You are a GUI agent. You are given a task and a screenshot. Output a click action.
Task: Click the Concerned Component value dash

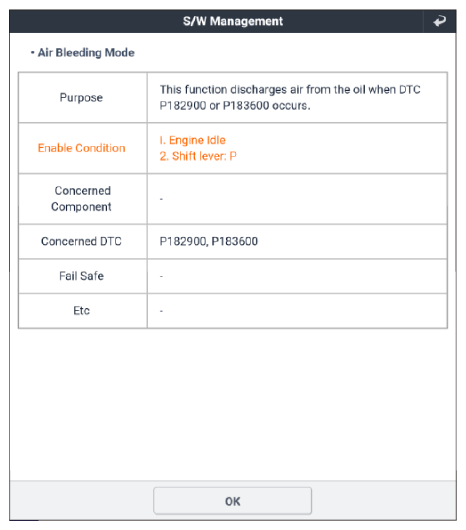(x=161, y=199)
